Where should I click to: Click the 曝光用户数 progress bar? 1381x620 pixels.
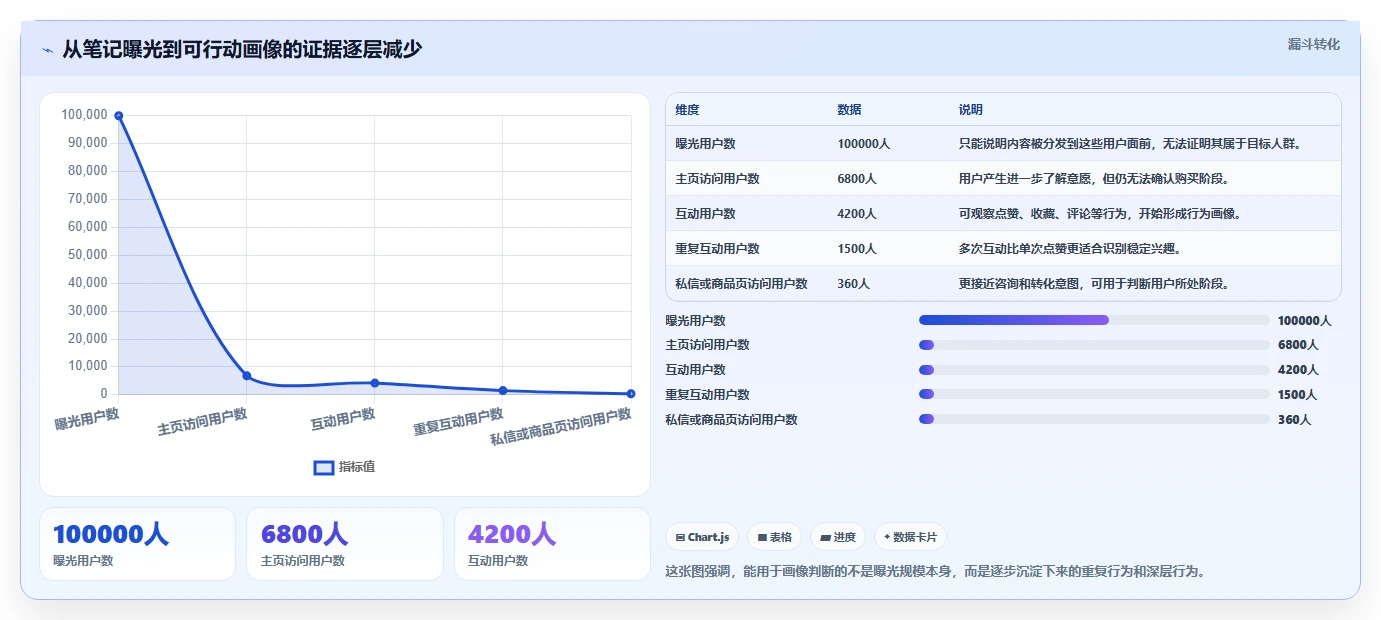tap(1094, 320)
